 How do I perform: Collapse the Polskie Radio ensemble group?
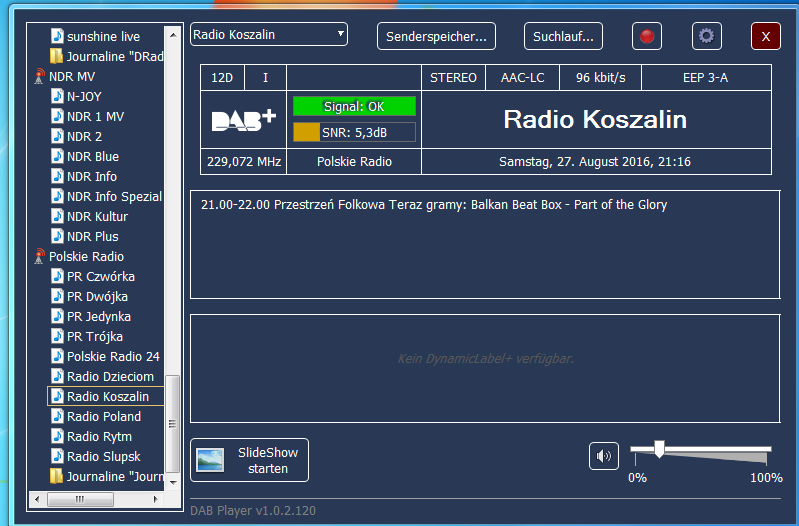pos(39,256)
